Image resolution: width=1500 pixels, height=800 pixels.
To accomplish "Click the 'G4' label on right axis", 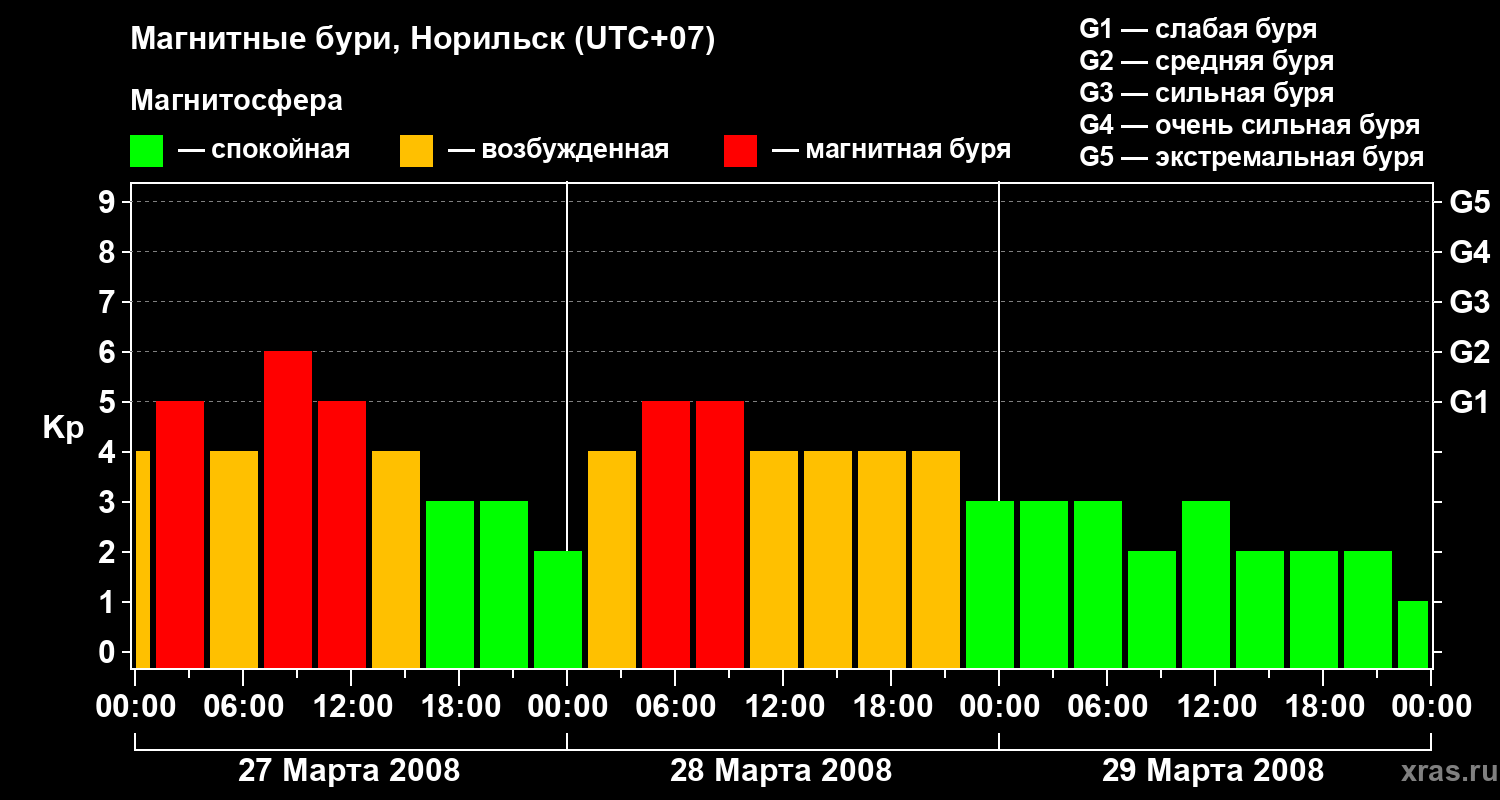I will click(1469, 252).
